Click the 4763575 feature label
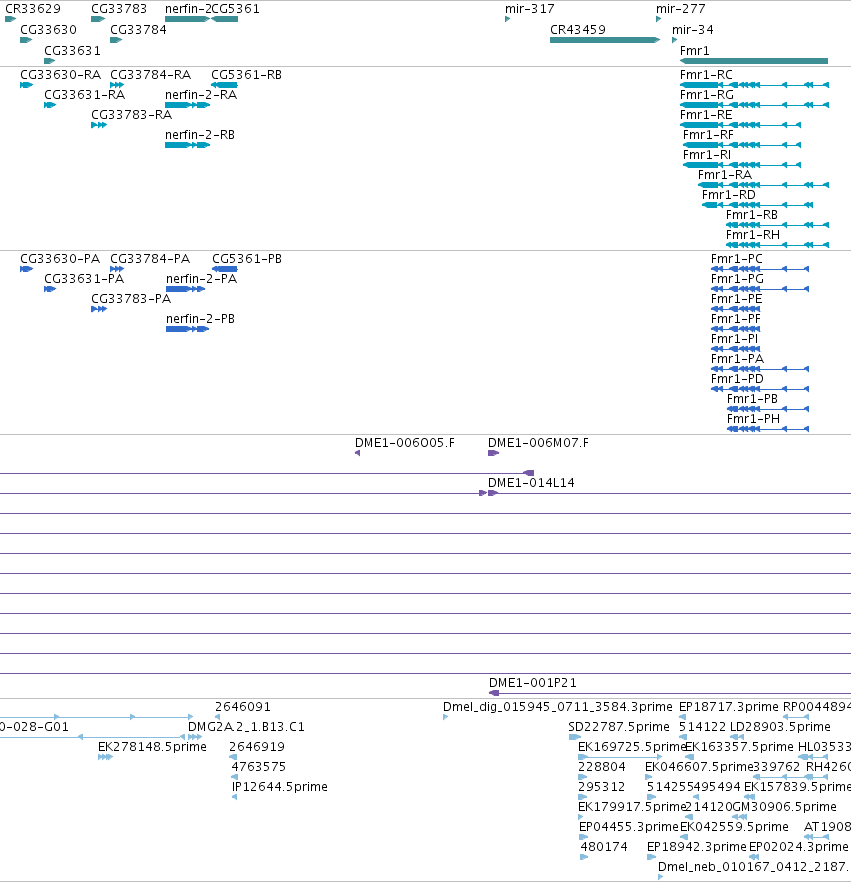The height and width of the screenshot is (882, 851). tap(259, 767)
